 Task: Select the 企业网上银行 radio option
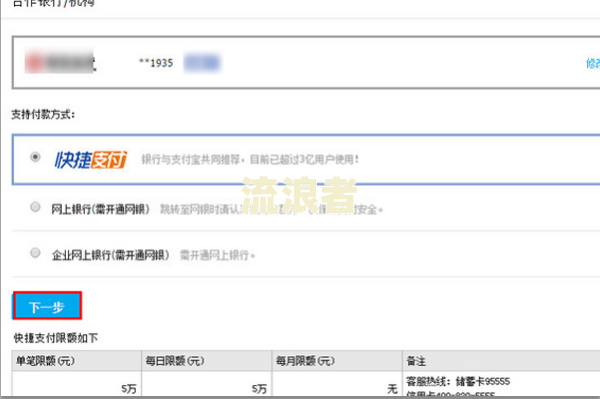(x=35, y=252)
